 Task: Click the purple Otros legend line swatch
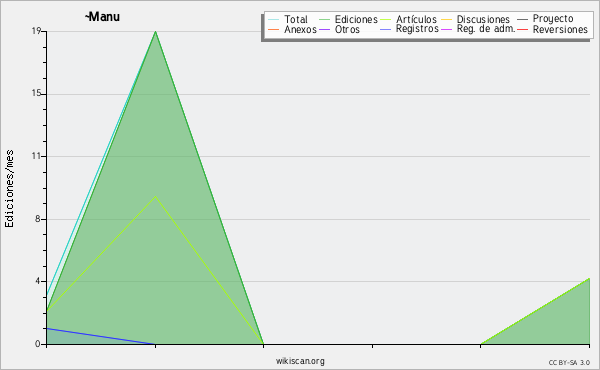pos(324,29)
